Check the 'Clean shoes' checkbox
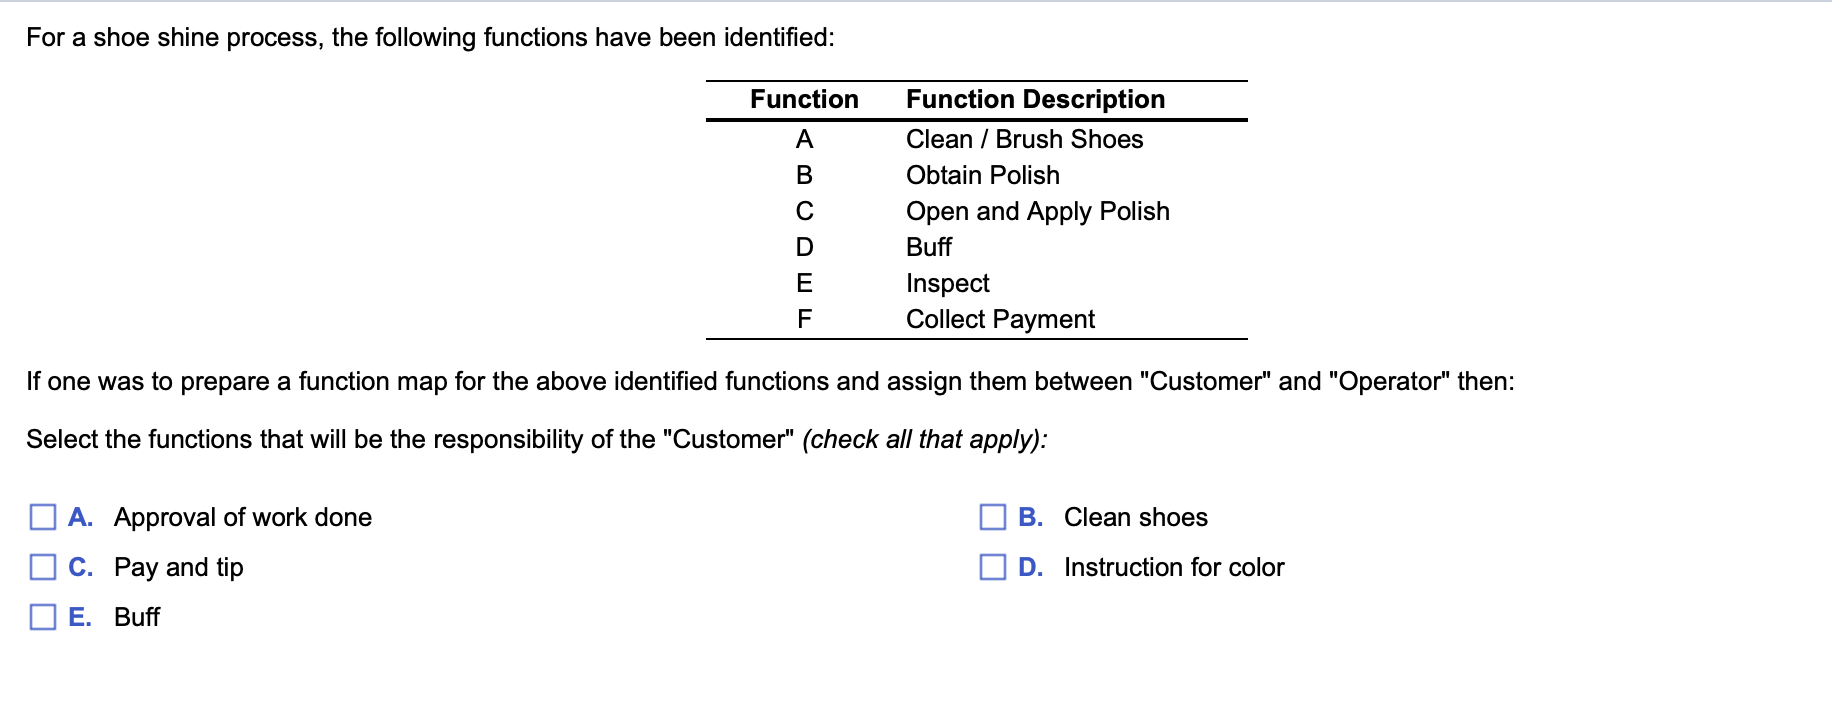 tap(991, 517)
